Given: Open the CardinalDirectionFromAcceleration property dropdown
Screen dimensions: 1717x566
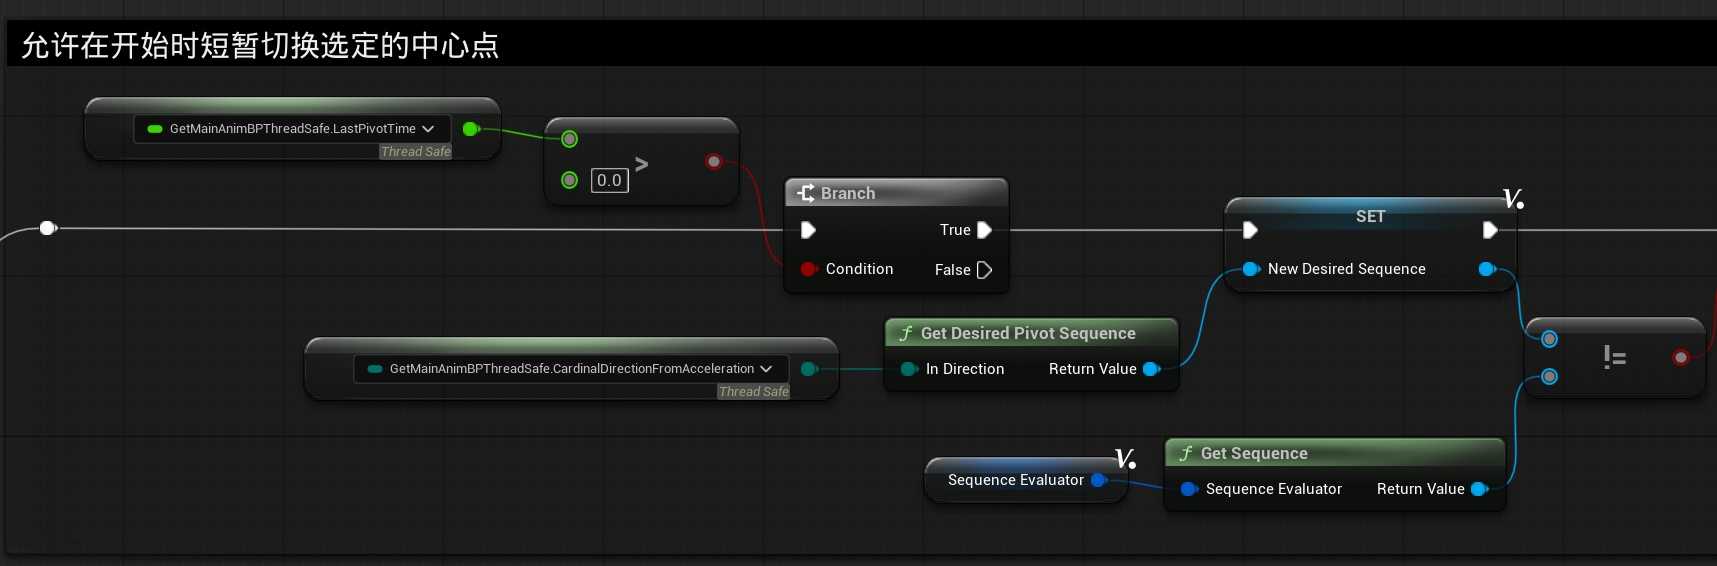Looking at the screenshot, I should (x=766, y=369).
